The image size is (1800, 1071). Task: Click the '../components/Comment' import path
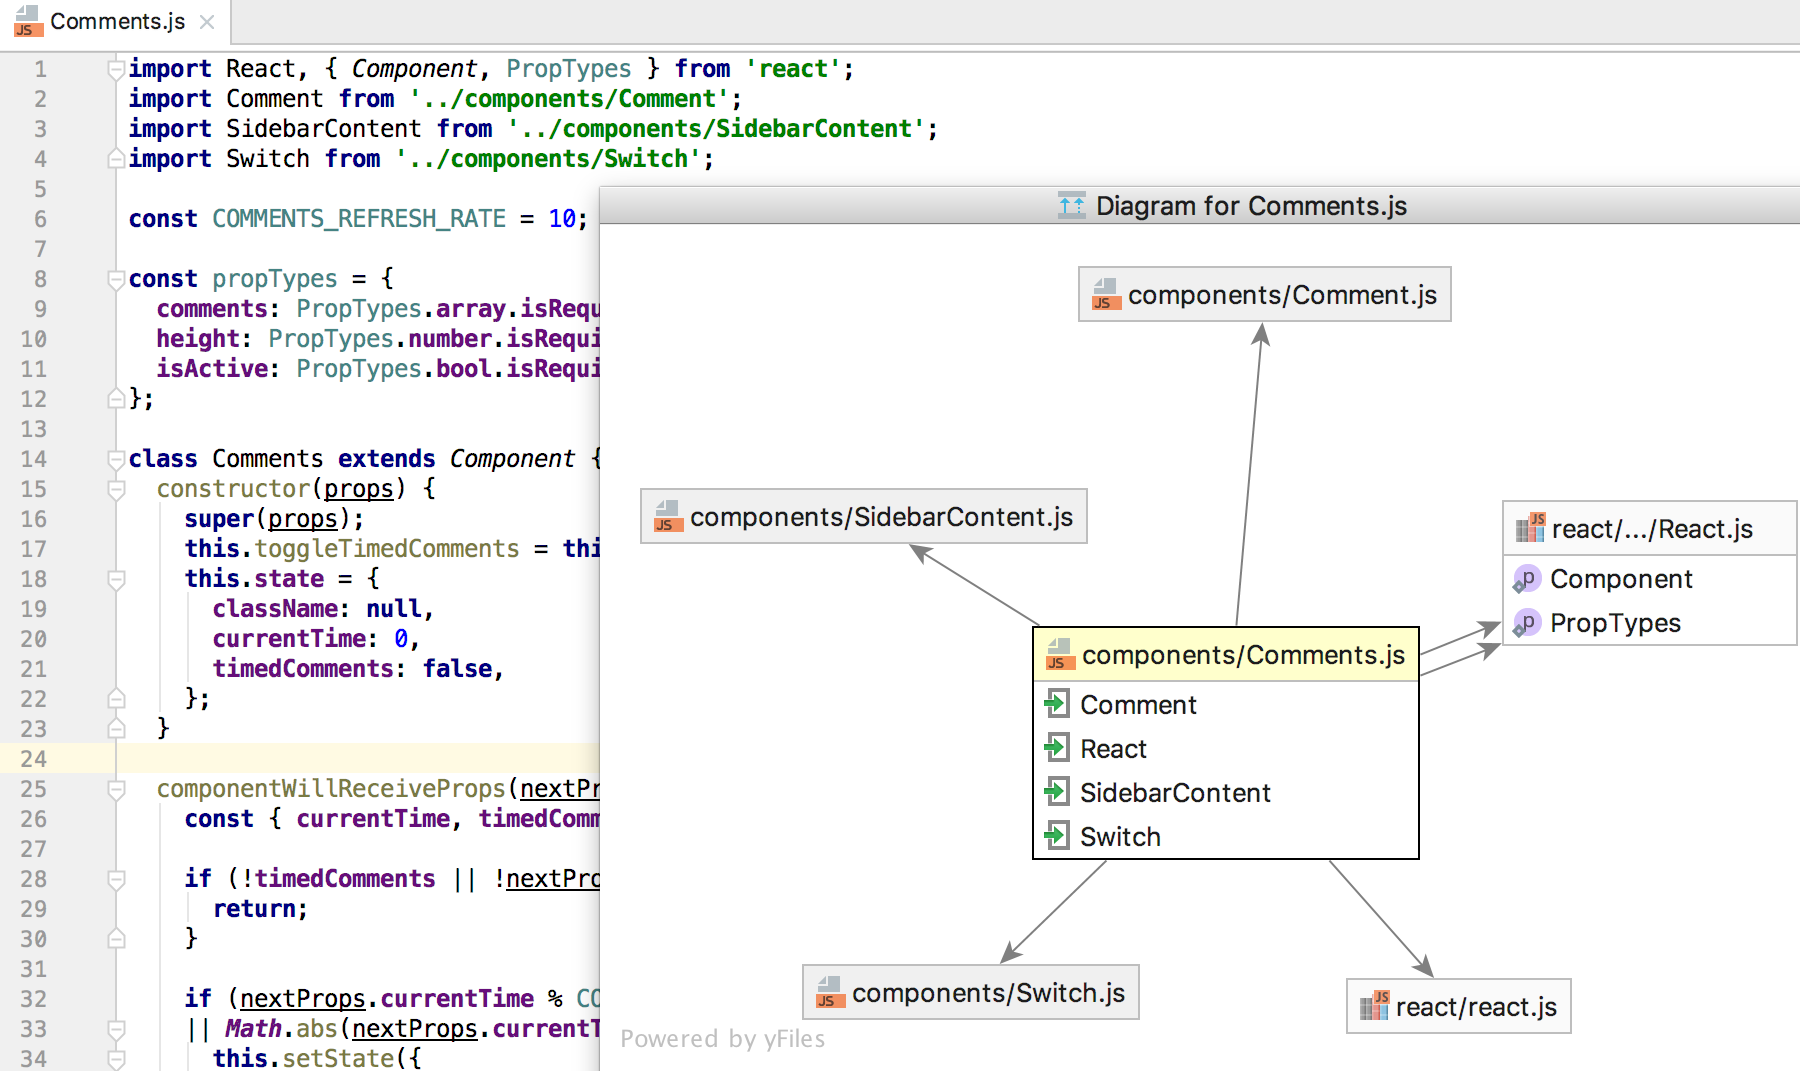568,99
